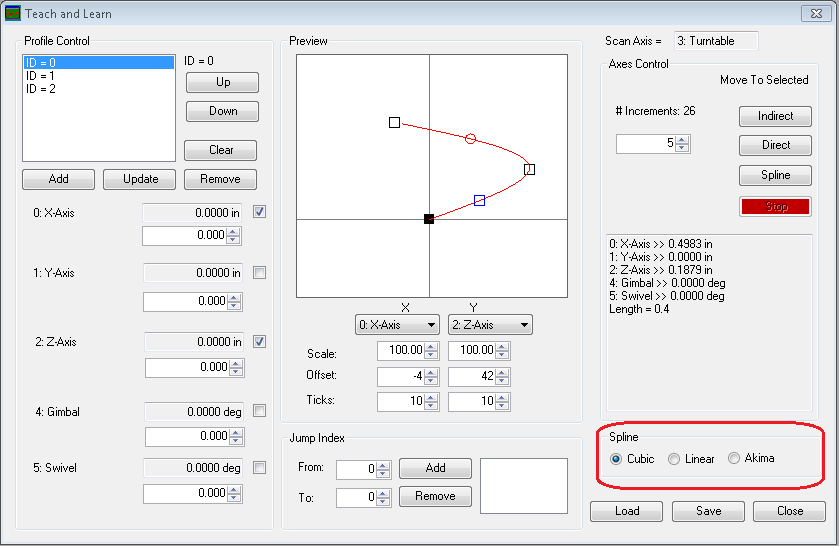The height and width of the screenshot is (546, 839).
Task: Select ID = 2 in the profile list
Action: tap(41, 89)
